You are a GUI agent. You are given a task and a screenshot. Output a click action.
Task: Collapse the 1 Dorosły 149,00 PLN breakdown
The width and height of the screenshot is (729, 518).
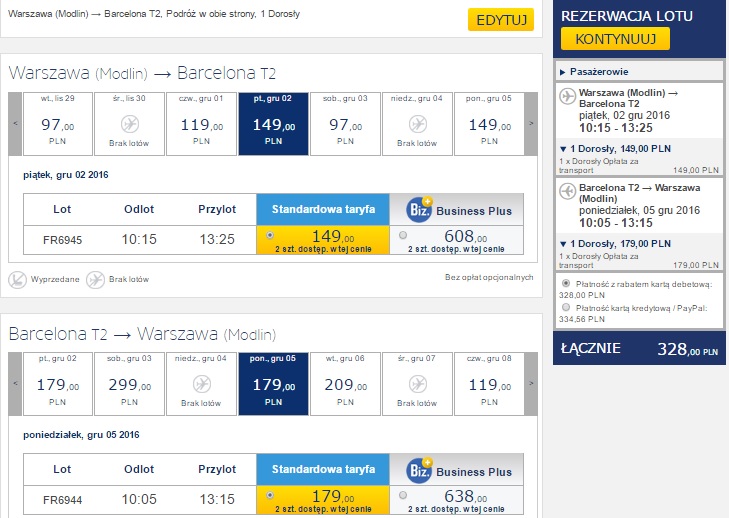pyautogui.click(x=616, y=149)
